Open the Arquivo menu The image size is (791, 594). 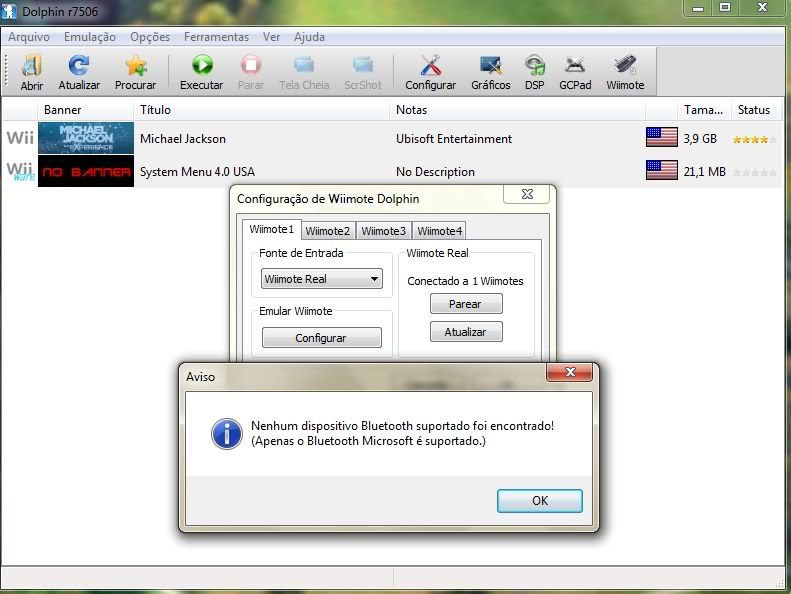tap(29, 37)
